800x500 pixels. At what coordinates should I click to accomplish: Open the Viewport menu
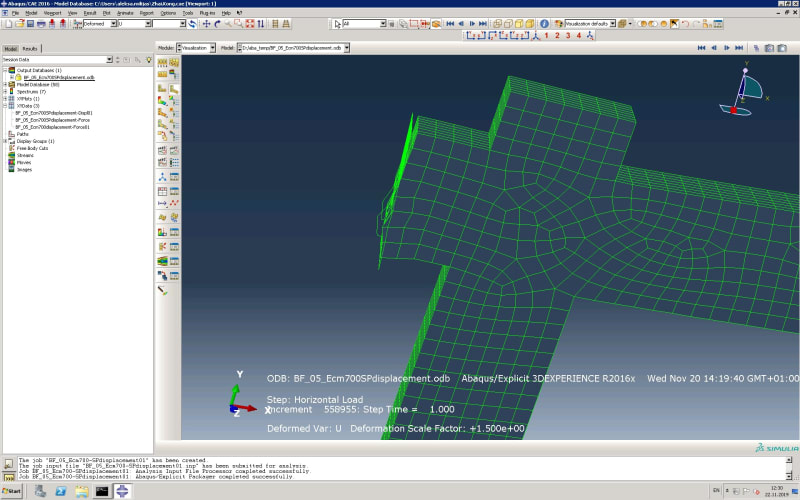52,13
